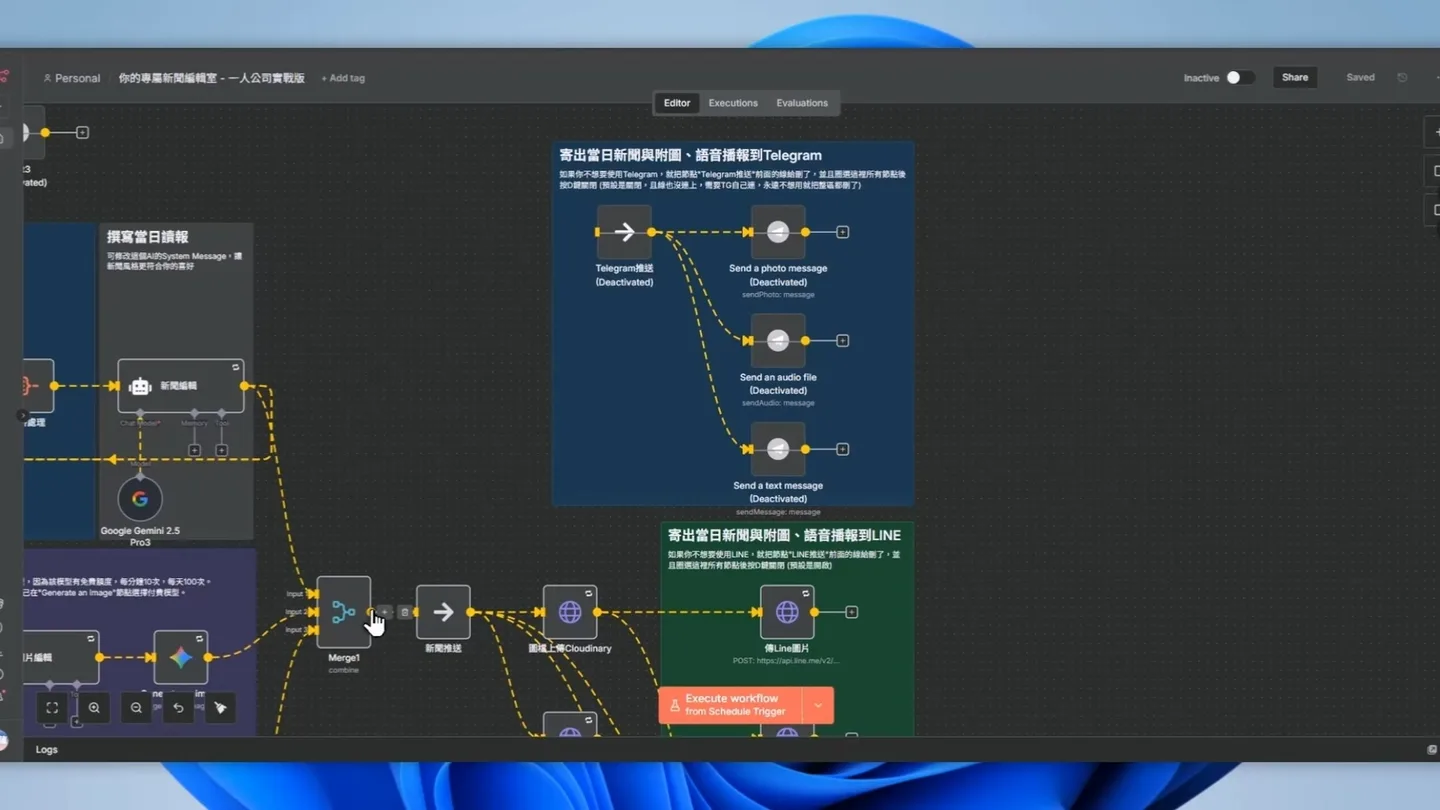Add memory to 新聞編輯 agent plus button
Screen dimensions: 1440x810
195,450
